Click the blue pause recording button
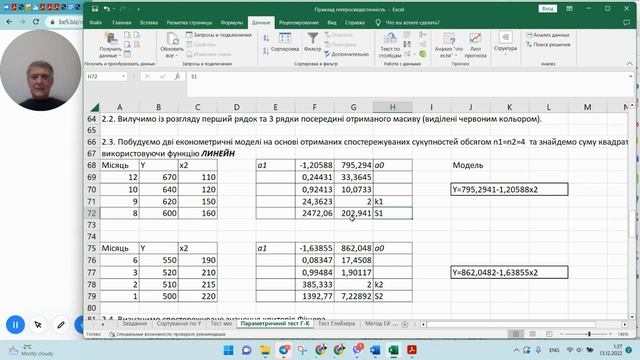 [16, 325]
